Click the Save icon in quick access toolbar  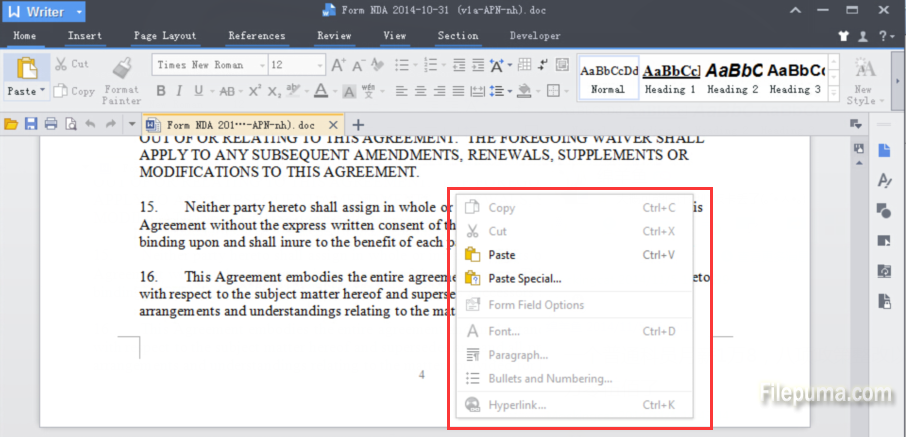[x=30, y=124]
